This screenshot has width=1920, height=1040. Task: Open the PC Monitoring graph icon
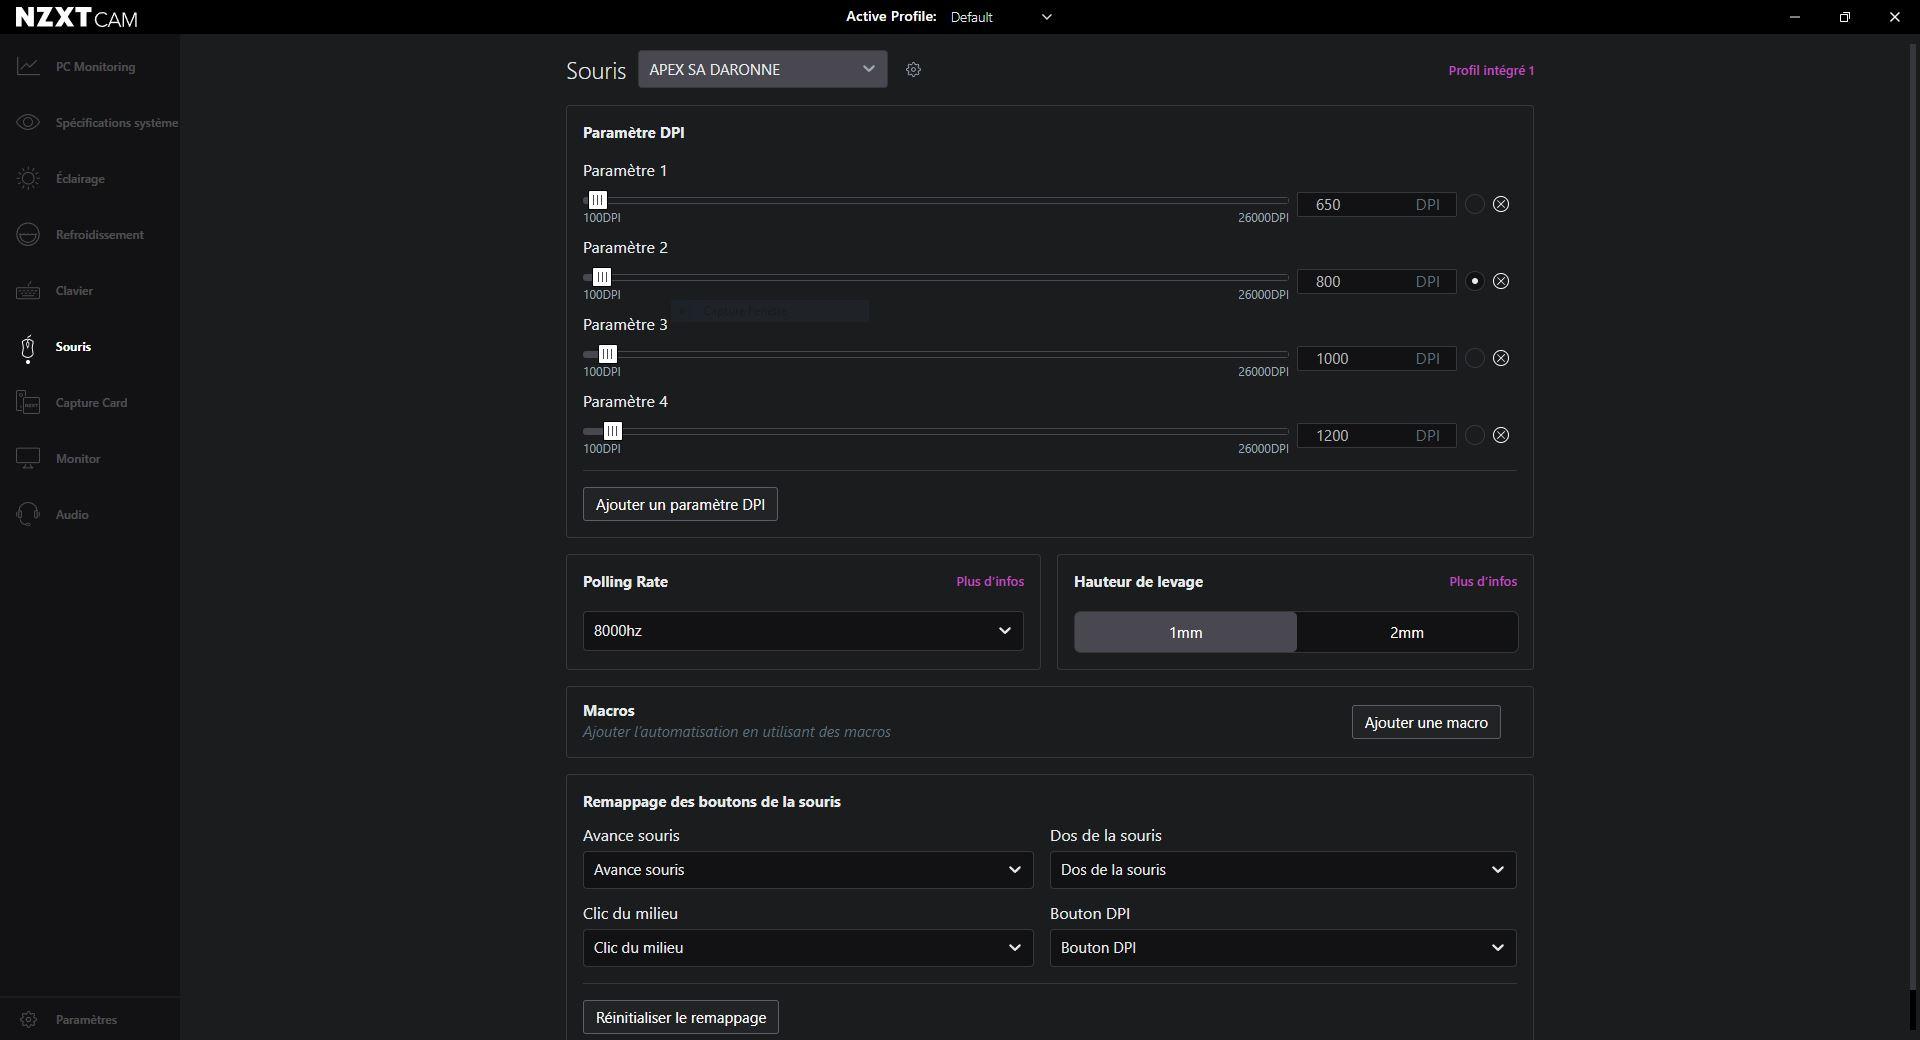[28, 67]
